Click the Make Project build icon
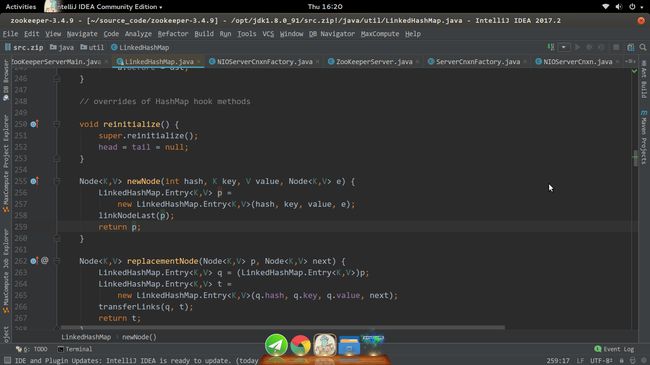The height and width of the screenshot is (365, 650). pos(551,47)
